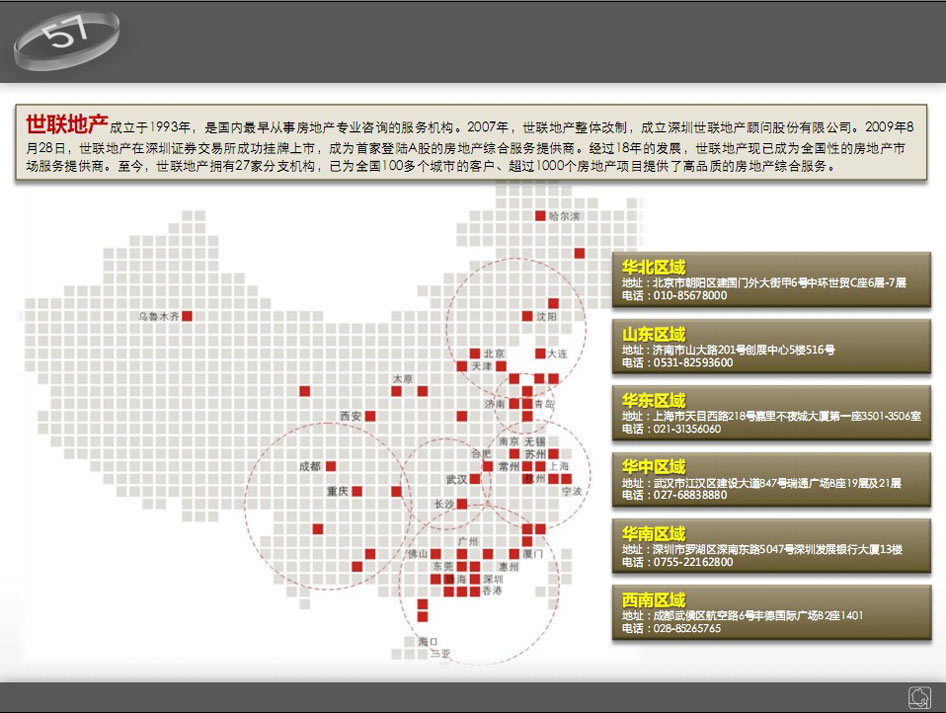Click the 无锡 city label
The height and width of the screenshot is (713, 946).
click(535, 442)
